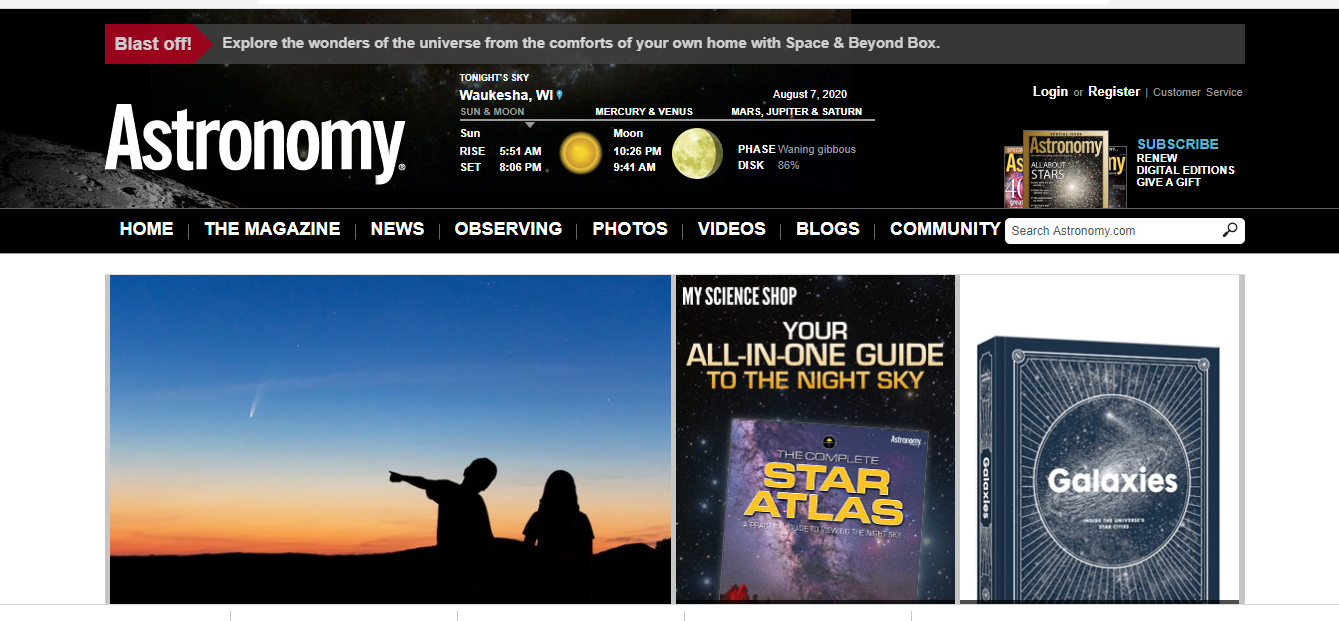Click the Subscribe link
This screenshot has height=621, width=1339.
pos(1178,144)
